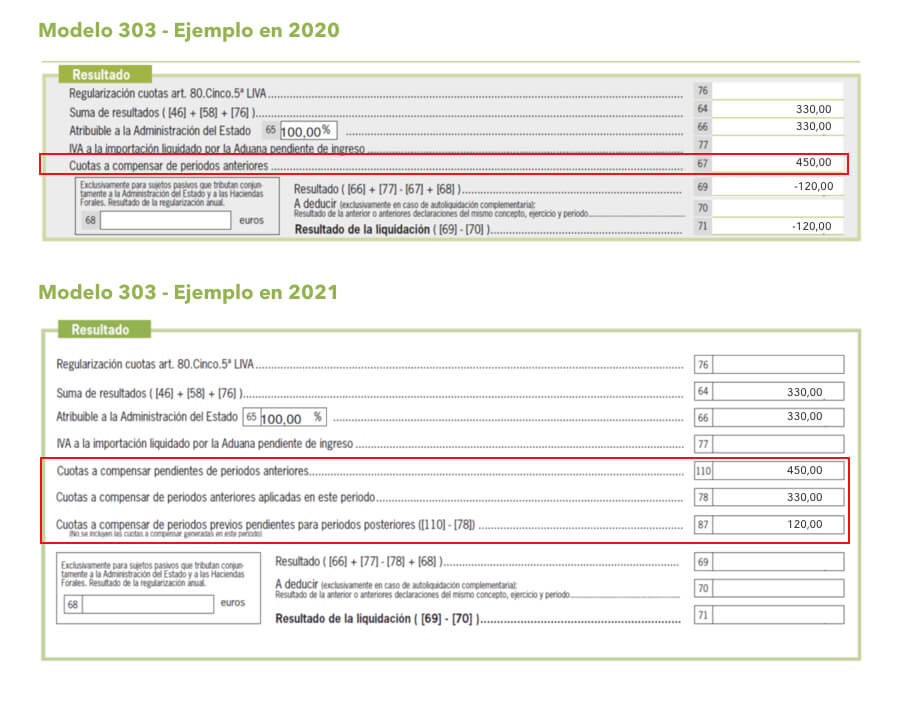Click field 67 showing 450,00 in 2020

tap(777, 163)
